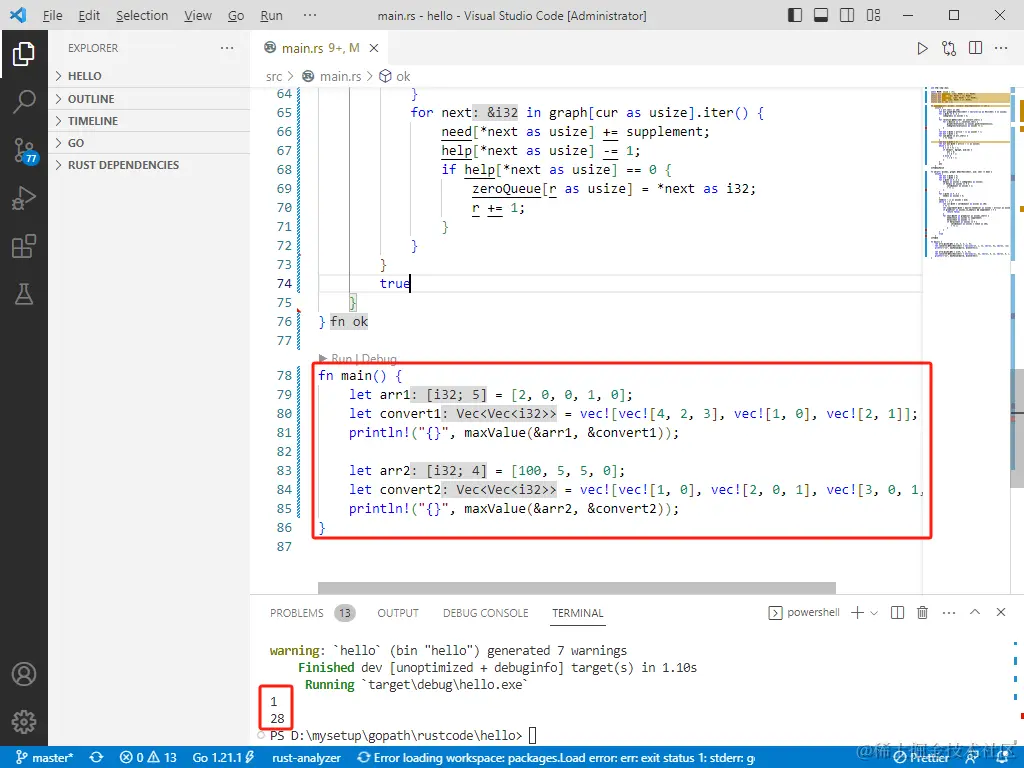Open the Explorer view in activity bar

pyautogui.click(x=24, y=54)
